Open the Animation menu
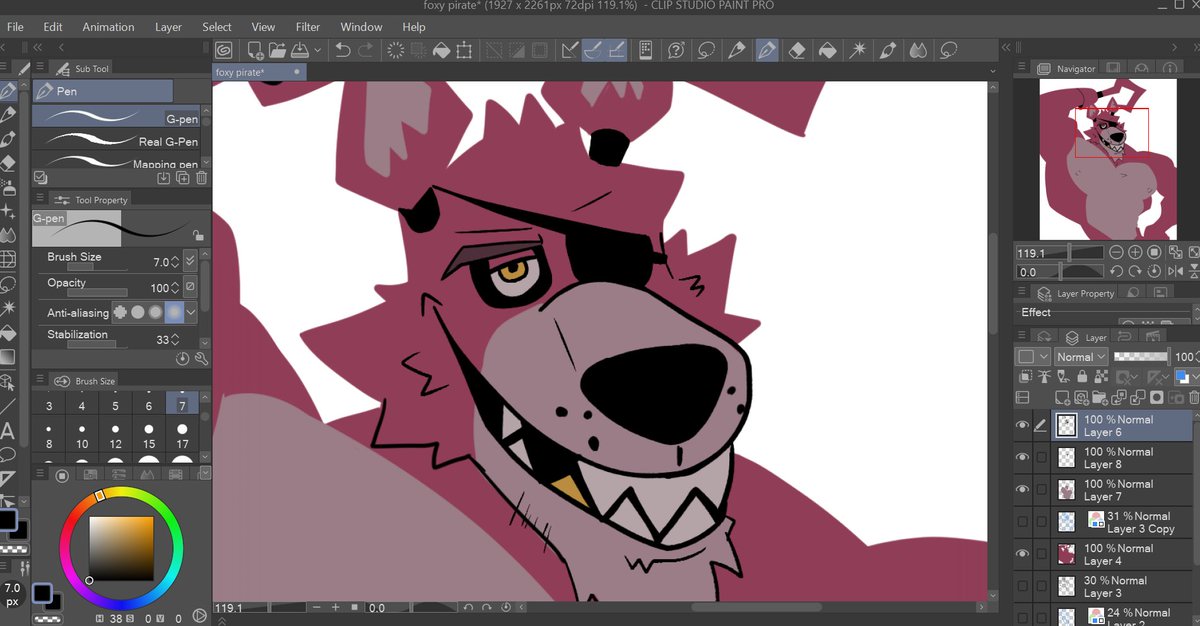Screen dimensions: 1200x626 (x=108, y=27)
